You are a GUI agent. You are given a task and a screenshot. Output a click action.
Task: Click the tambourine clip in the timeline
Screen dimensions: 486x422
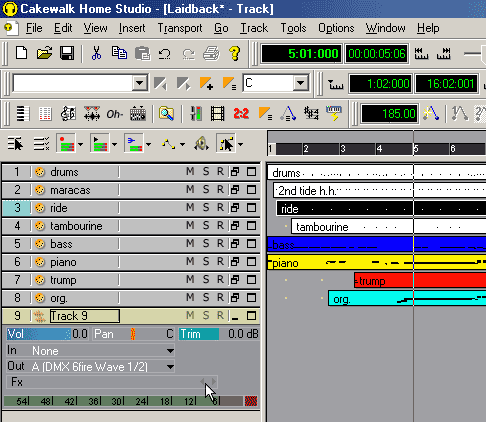pyautogui.click(x=388, y=226)
